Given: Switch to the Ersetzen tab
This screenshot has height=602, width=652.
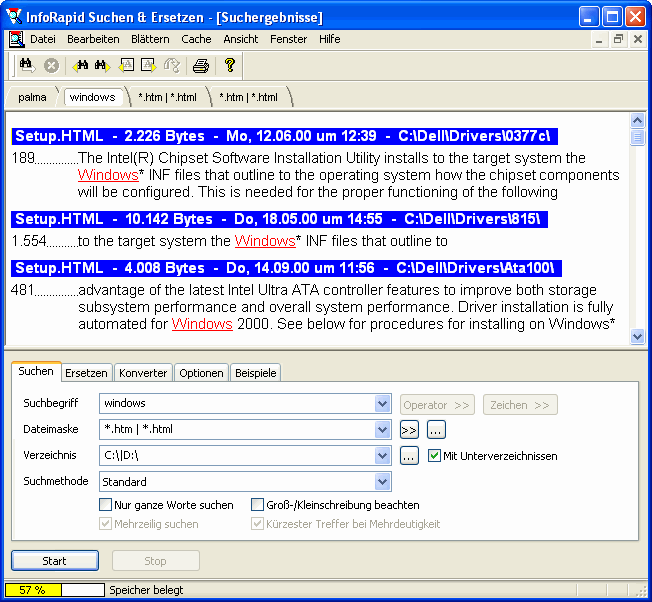Looking at the screenshot, I should click(86, 373).
